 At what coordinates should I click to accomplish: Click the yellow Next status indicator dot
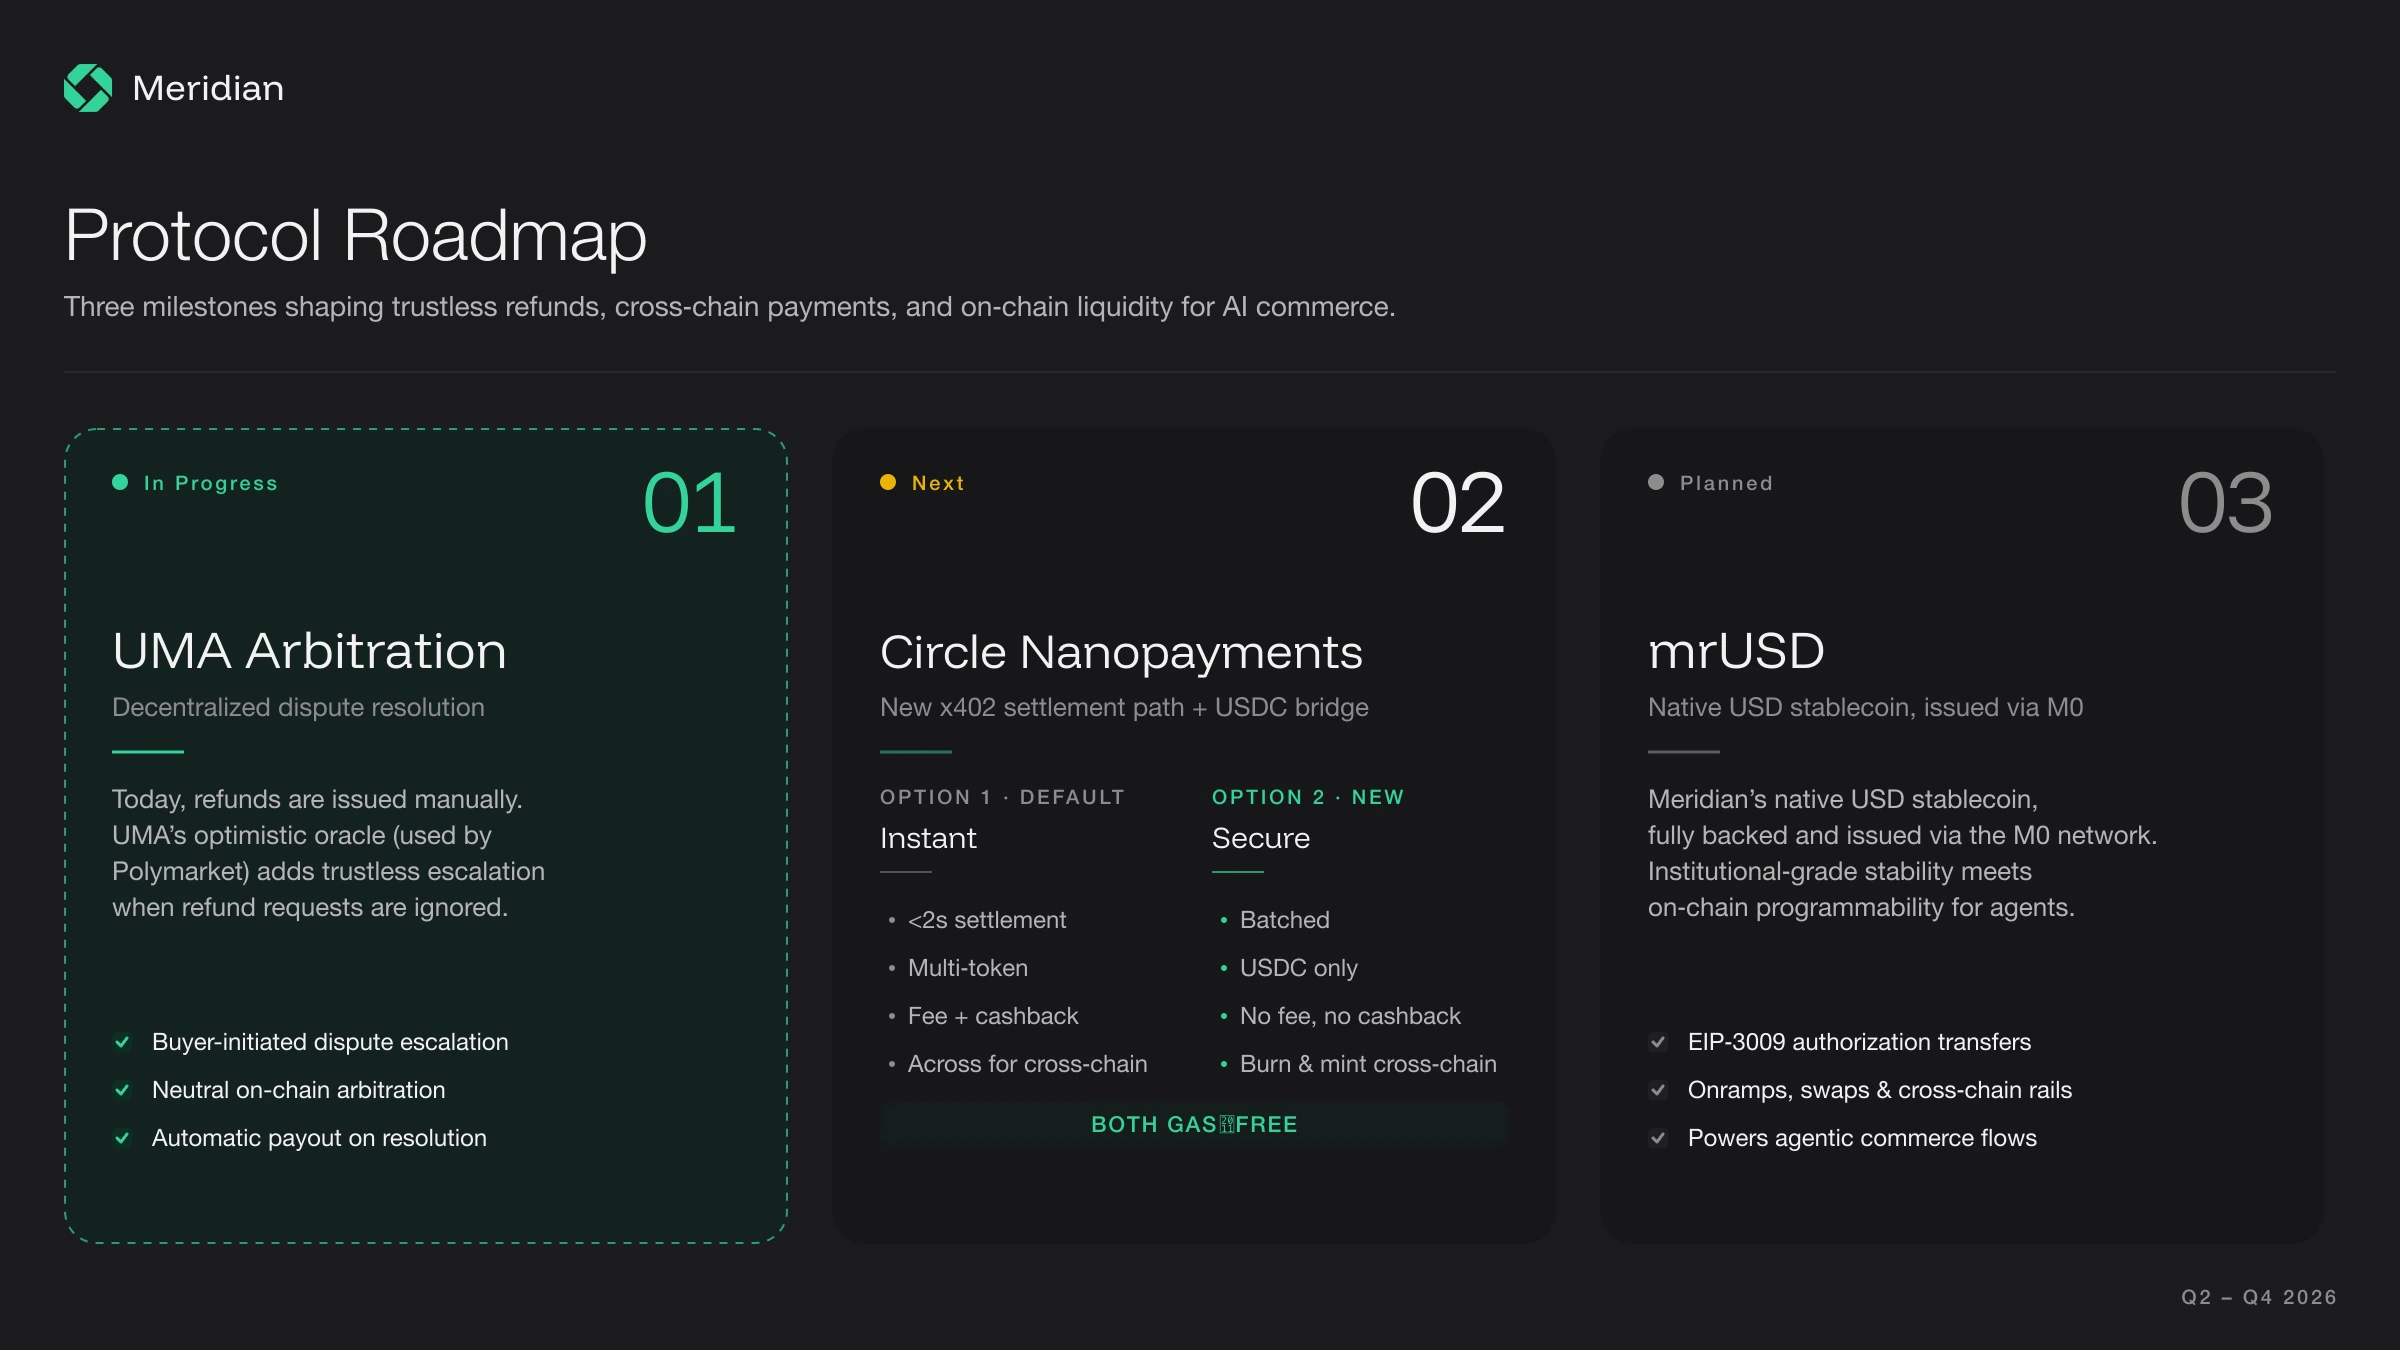click(x=888, y=483)
